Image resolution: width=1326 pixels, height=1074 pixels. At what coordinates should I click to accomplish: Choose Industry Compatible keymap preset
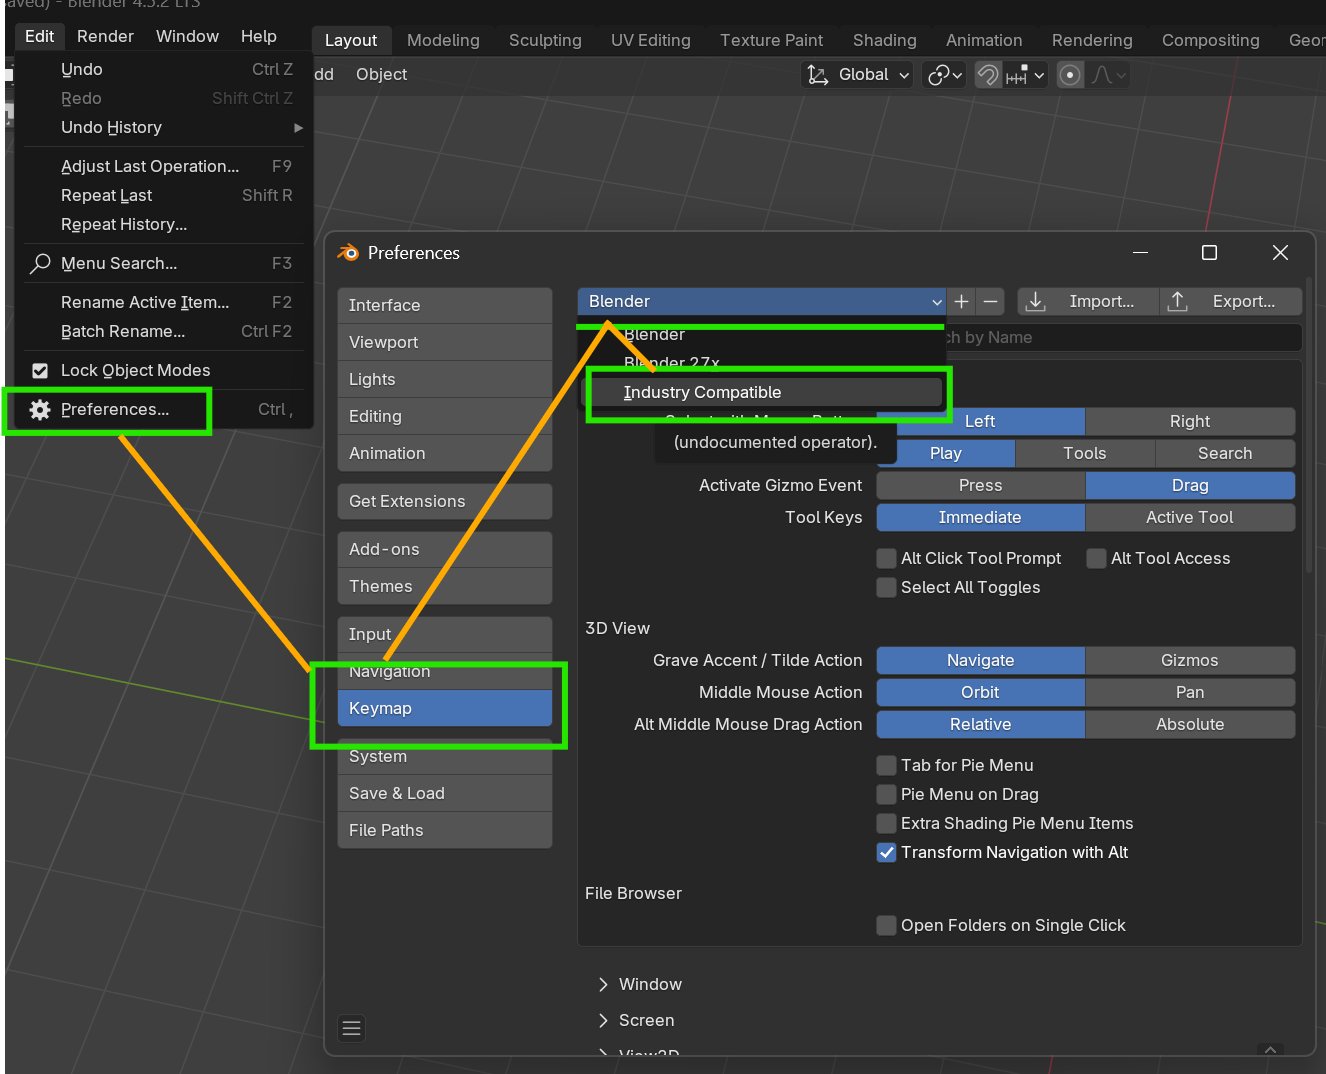tap(764, 392)
